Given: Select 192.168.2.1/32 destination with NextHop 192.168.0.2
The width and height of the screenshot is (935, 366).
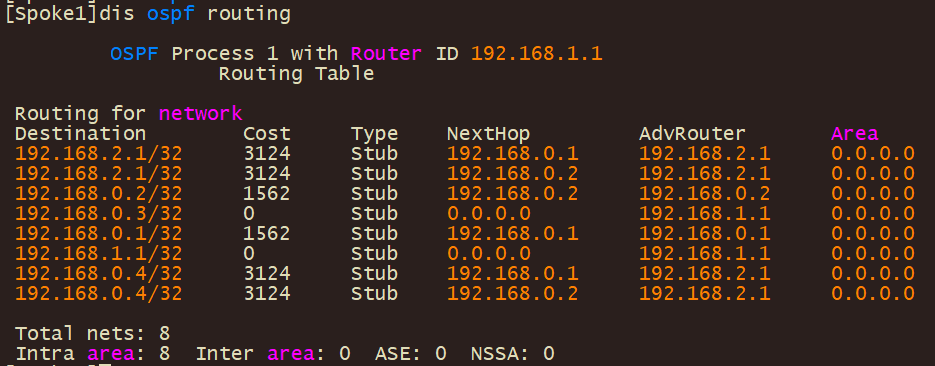Looking at the screenshot, I should (x=98, y=173).
